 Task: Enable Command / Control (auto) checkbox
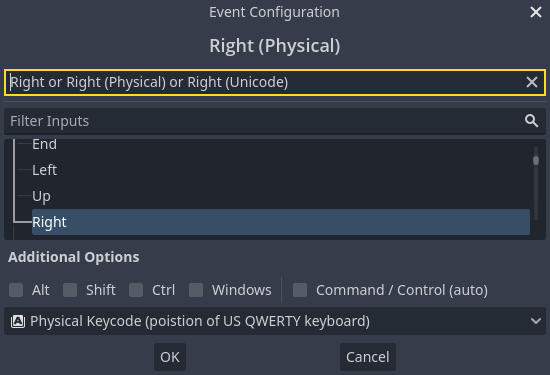point(300,290)
